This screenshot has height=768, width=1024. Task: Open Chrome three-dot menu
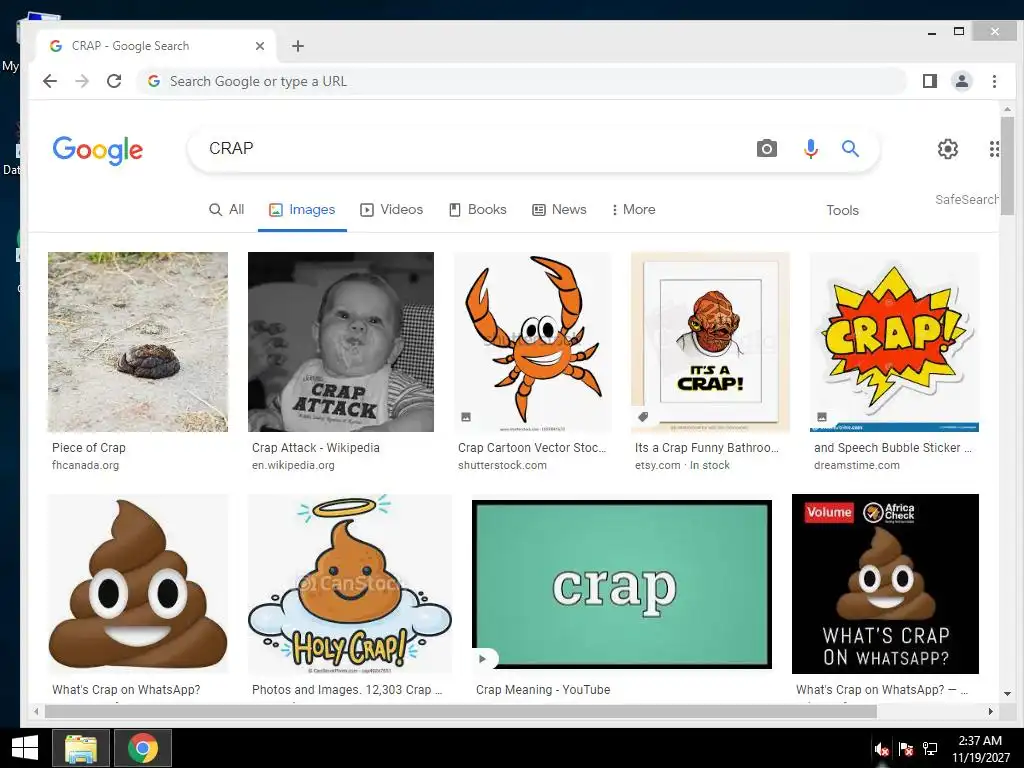pos(994,81)
